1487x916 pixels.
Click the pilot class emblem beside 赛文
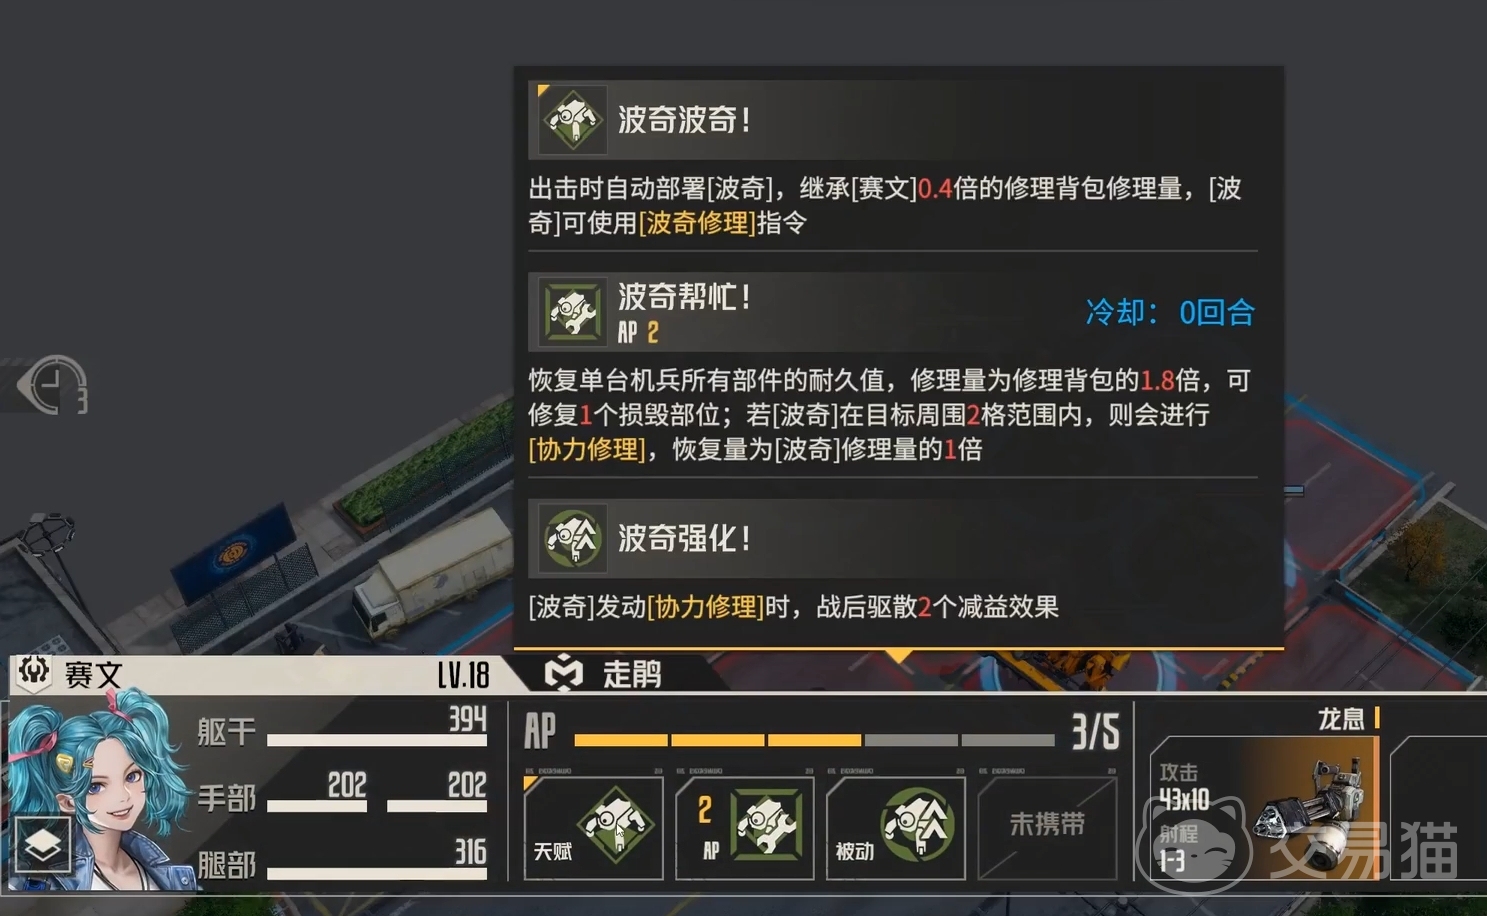click(x=33, y=672)
